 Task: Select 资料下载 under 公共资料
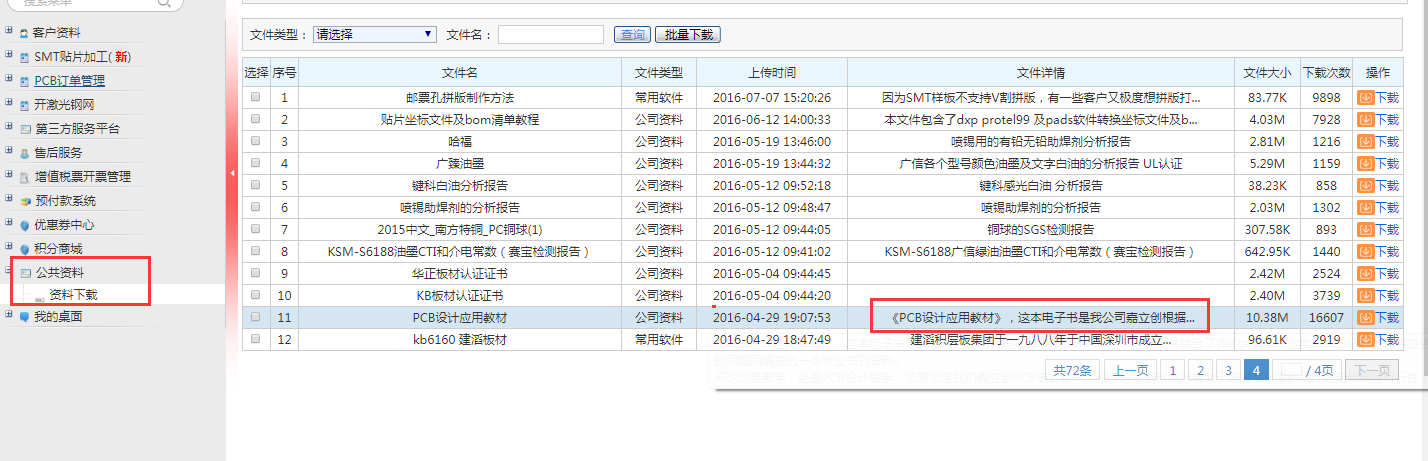(73, 295)
